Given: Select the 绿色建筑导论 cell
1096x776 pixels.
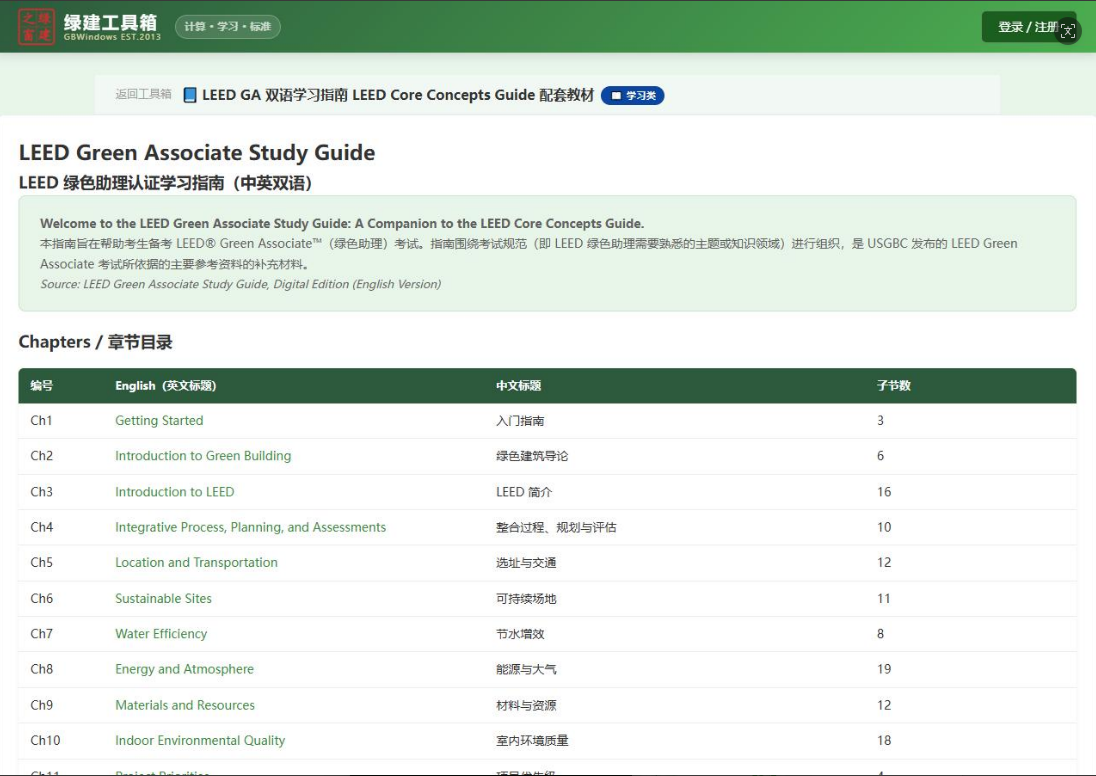Looking at the screenshot, I should 532,457.
